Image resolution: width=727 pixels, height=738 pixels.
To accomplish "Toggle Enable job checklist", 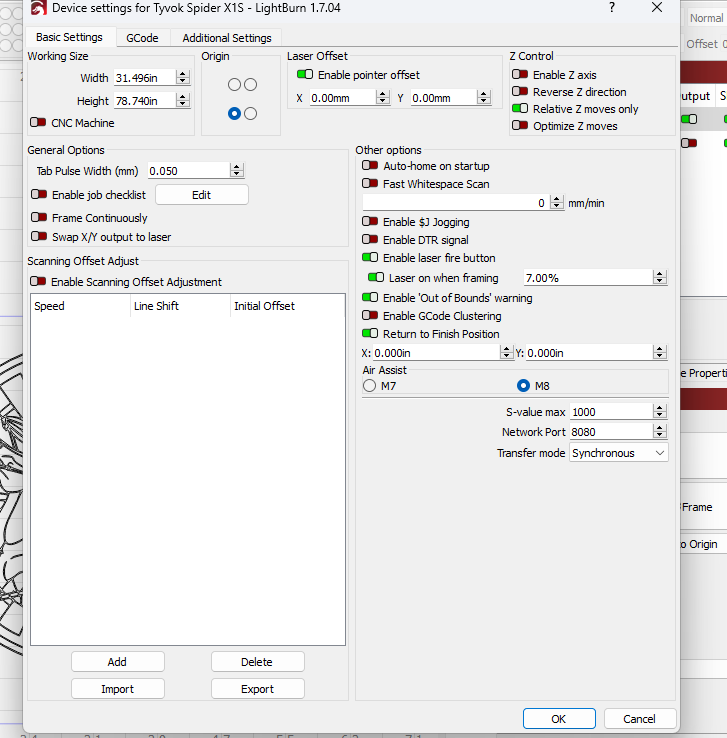I will 39,194.
